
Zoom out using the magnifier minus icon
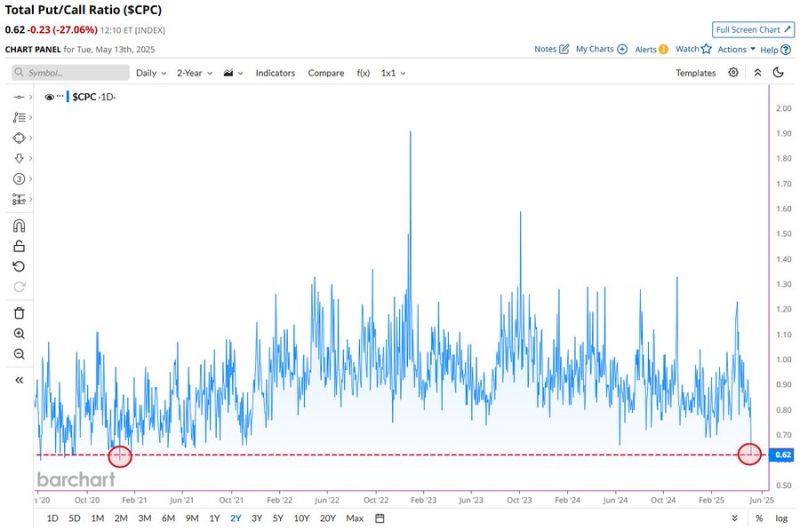(x=19, y=354)
